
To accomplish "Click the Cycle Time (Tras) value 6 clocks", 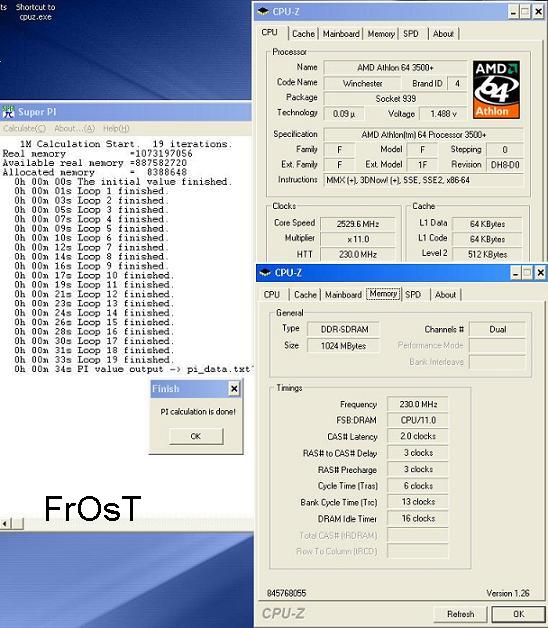I will [417, 486].
